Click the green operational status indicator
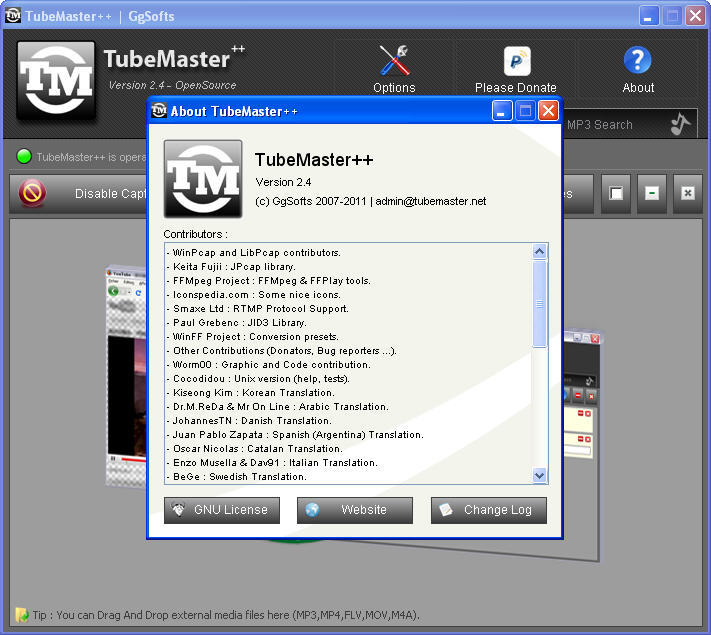 [24, 156]
